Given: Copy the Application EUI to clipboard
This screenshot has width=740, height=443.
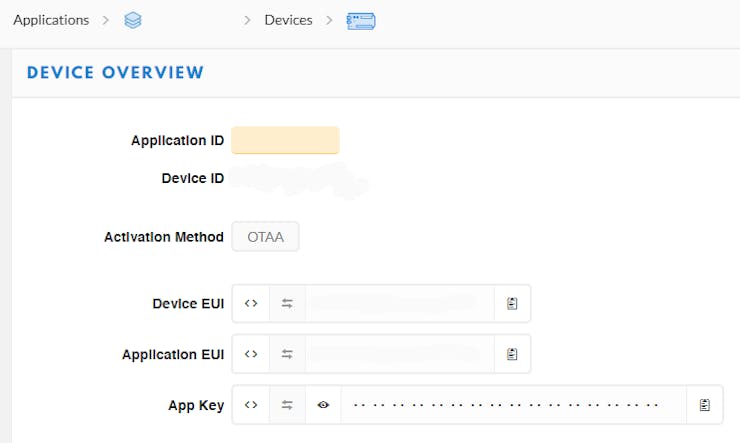Looking at the screenshot, I should coord(512,354).
